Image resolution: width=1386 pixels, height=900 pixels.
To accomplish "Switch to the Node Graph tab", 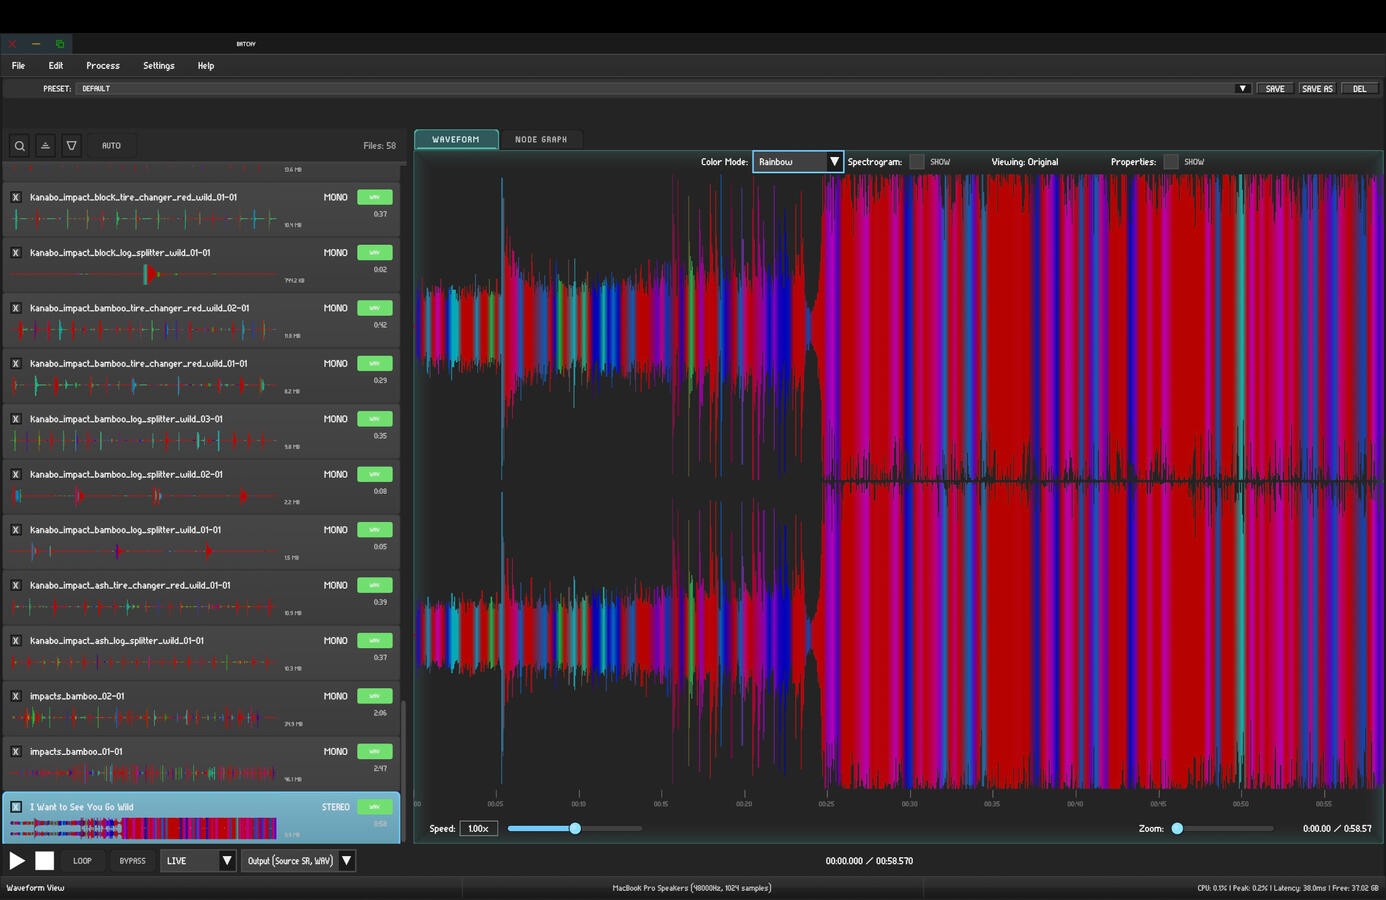I will click(540, 140).
